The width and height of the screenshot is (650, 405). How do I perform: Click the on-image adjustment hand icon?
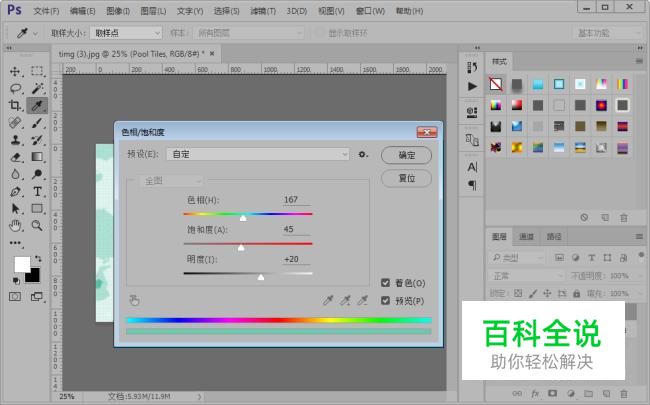tap(135, 299)
